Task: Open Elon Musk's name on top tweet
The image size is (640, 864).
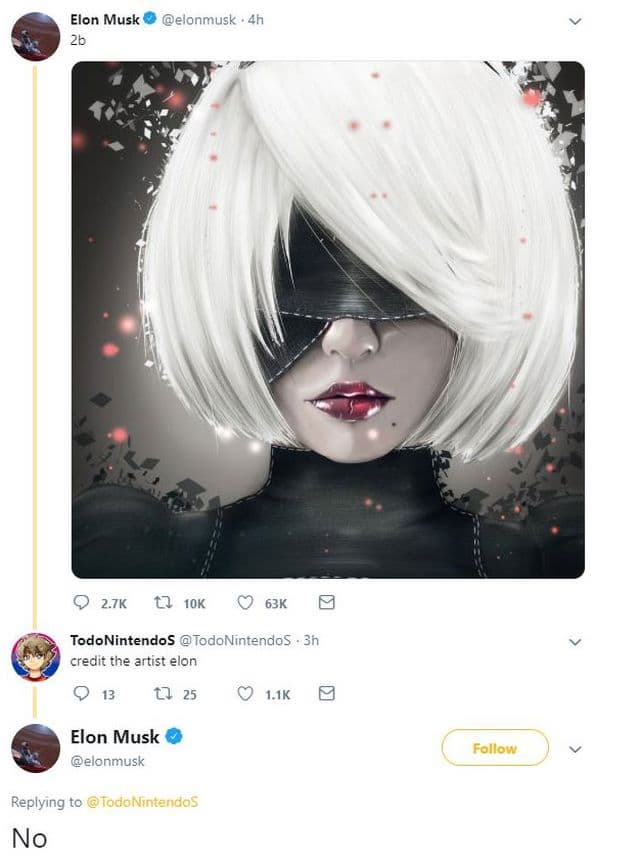Action: click(x=105, y=19)
